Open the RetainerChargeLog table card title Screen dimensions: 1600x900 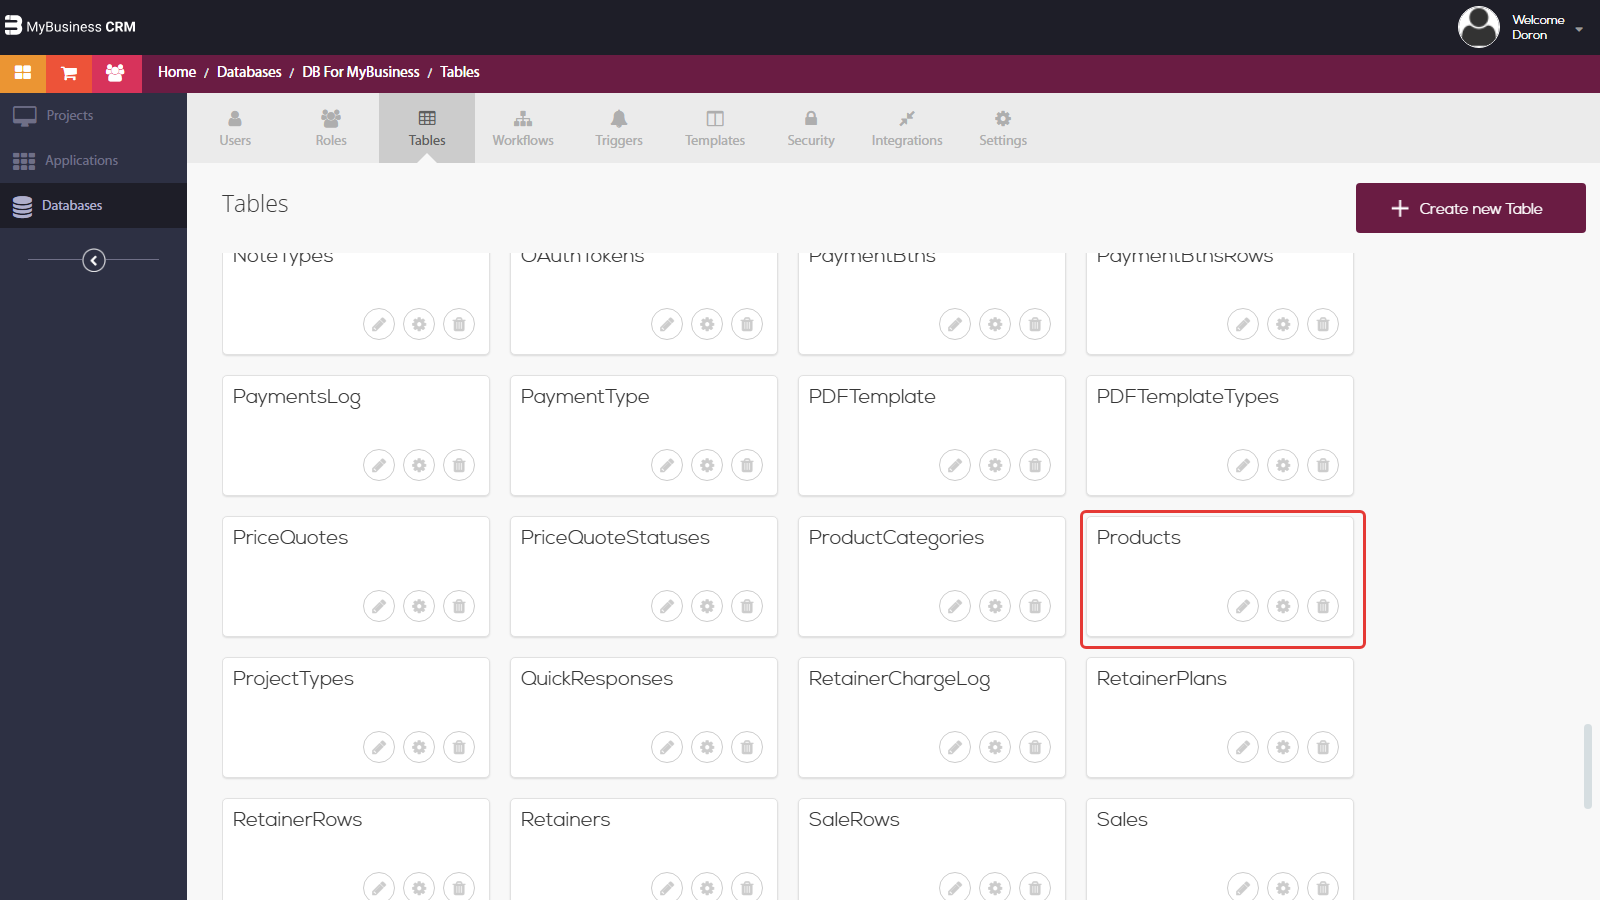point(899,679)
